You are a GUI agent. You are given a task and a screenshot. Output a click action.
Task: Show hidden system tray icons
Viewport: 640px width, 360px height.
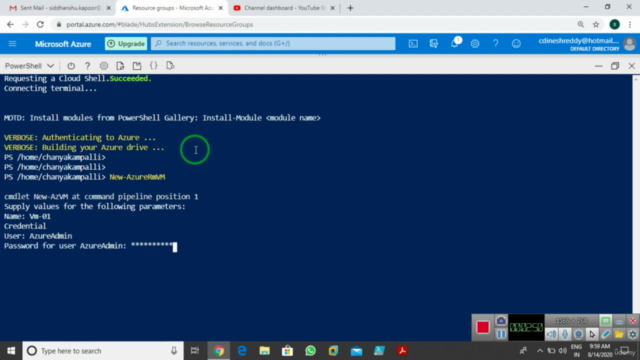tap(540, 351)
